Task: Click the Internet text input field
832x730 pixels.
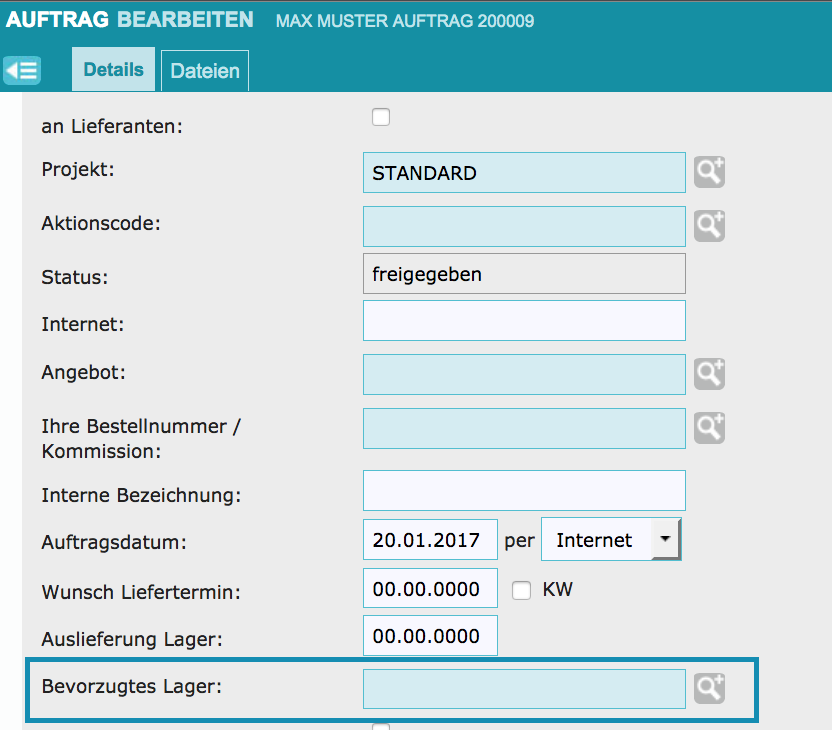Action: [x=524, y=321]
